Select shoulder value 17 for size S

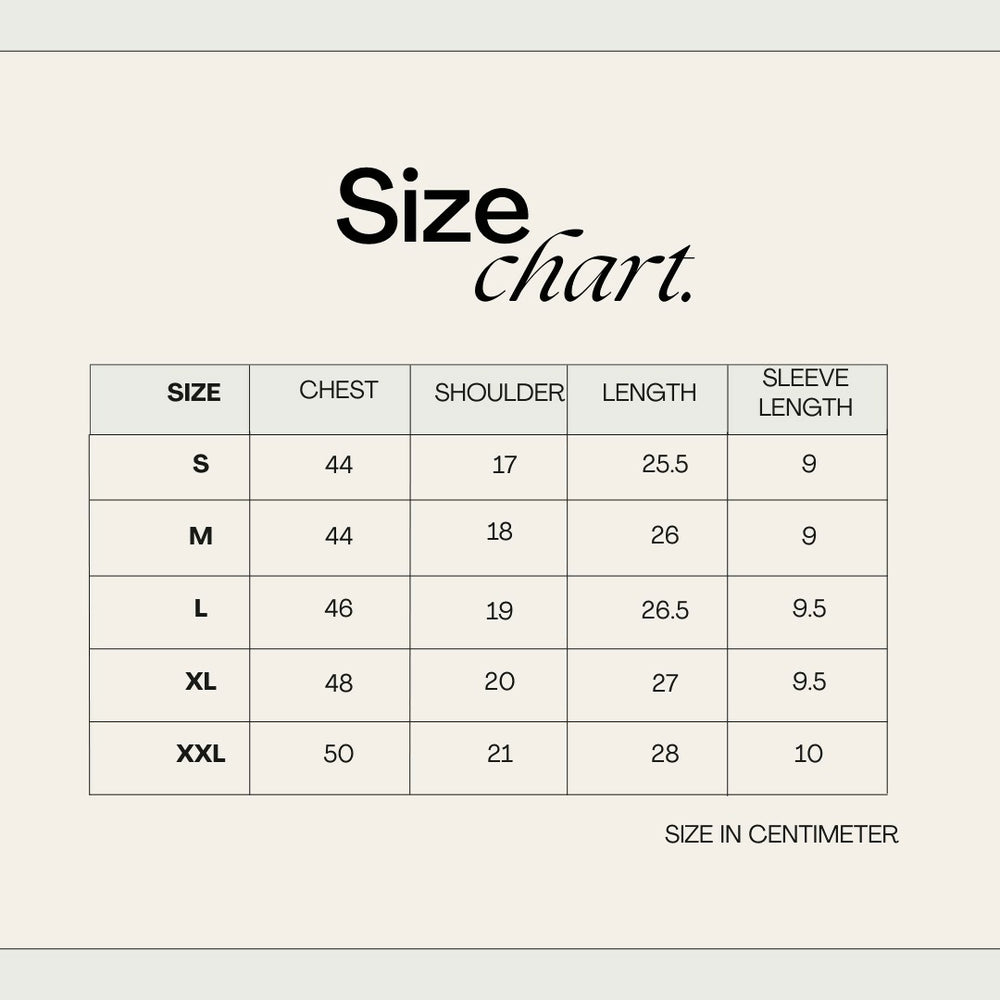point(505,465)
